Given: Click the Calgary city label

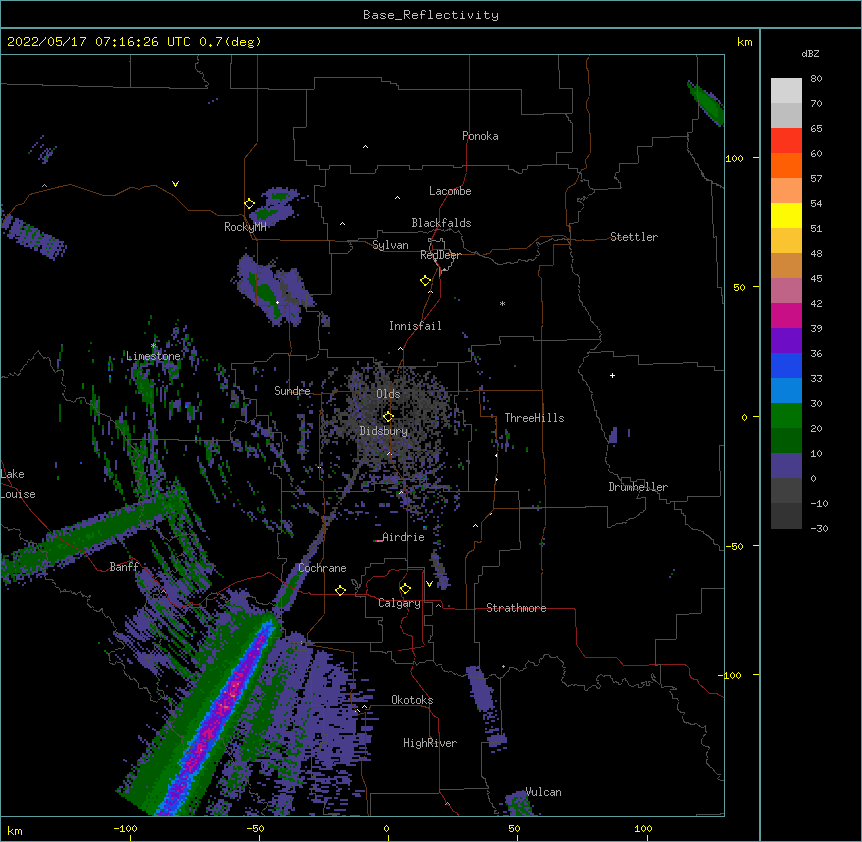Looking at the screenshot, I should (400, 603).
